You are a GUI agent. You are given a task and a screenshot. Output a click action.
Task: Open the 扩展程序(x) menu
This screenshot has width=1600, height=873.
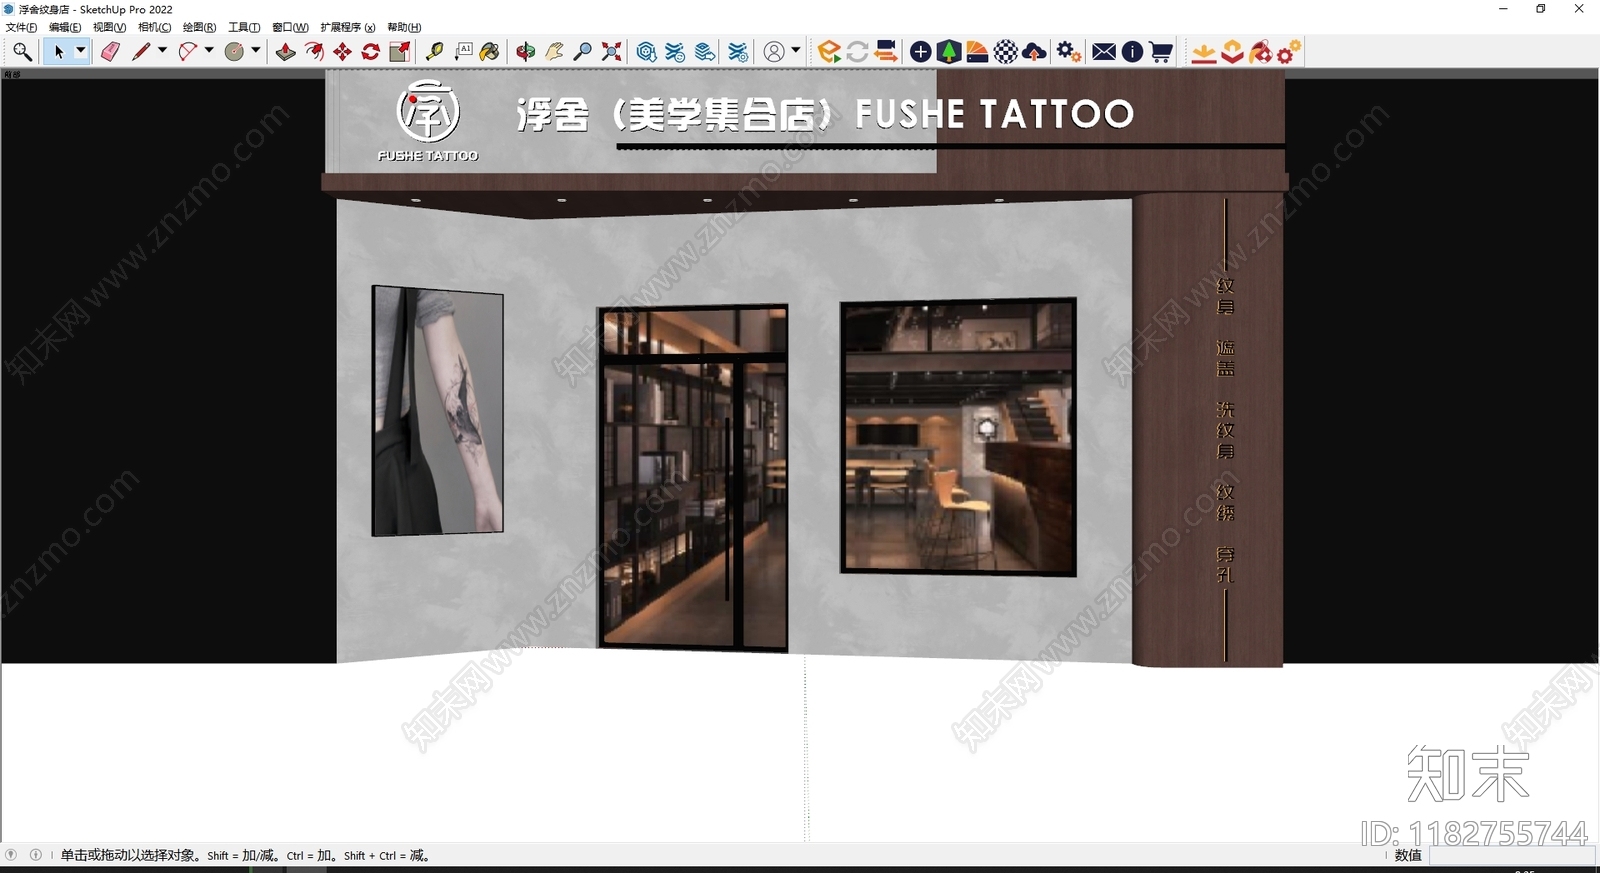point(347,27)
